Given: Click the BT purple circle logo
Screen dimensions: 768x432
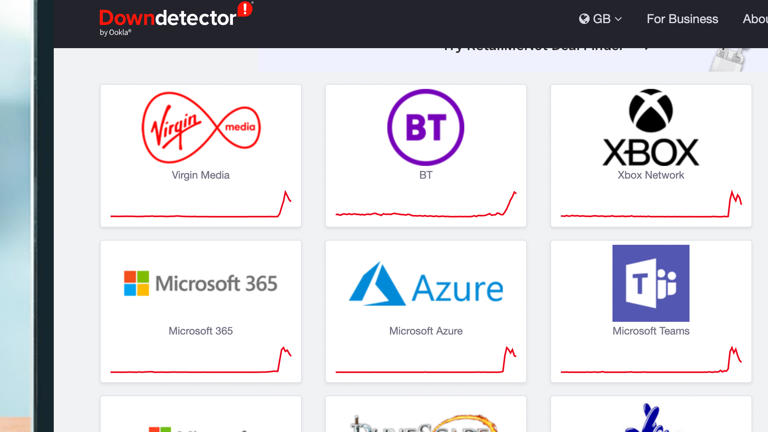Looking at the screenshot, I should (426, 127).
